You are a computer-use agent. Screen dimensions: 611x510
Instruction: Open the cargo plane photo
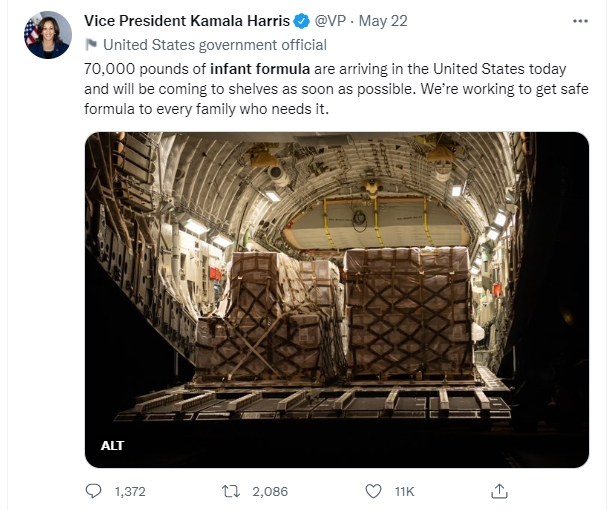point(337,300)
